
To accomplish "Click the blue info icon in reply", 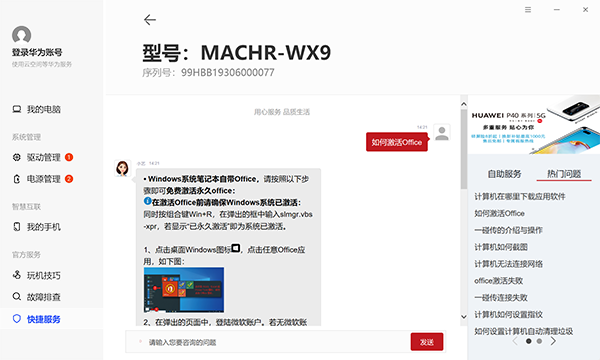I will tap(147, 201).
